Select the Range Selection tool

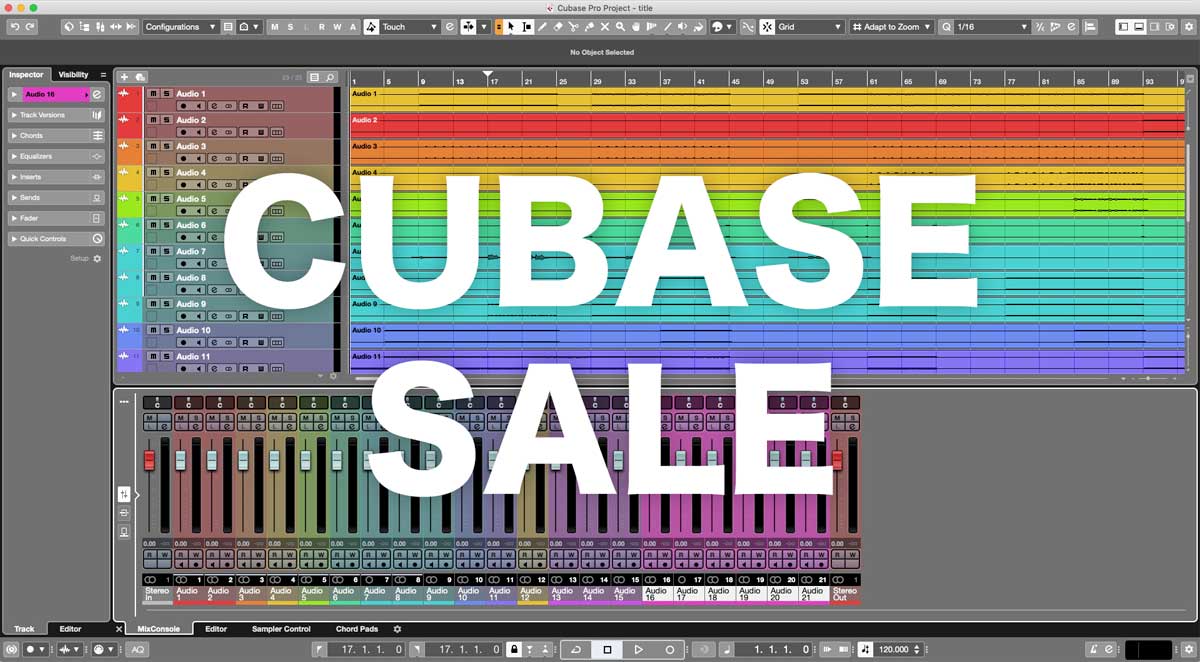[527, 27]
